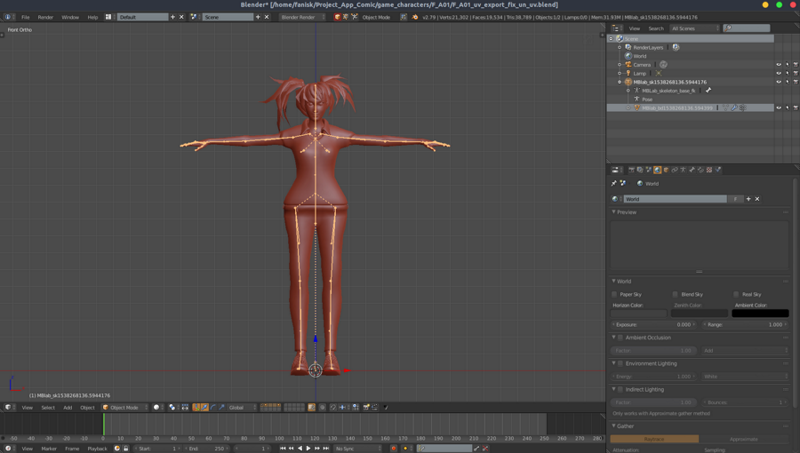Image resolution: width=800 pixels, height=453 pixels.
Task: Enable the Ambient Occlusion checkbox
Action: click(620, 337)
